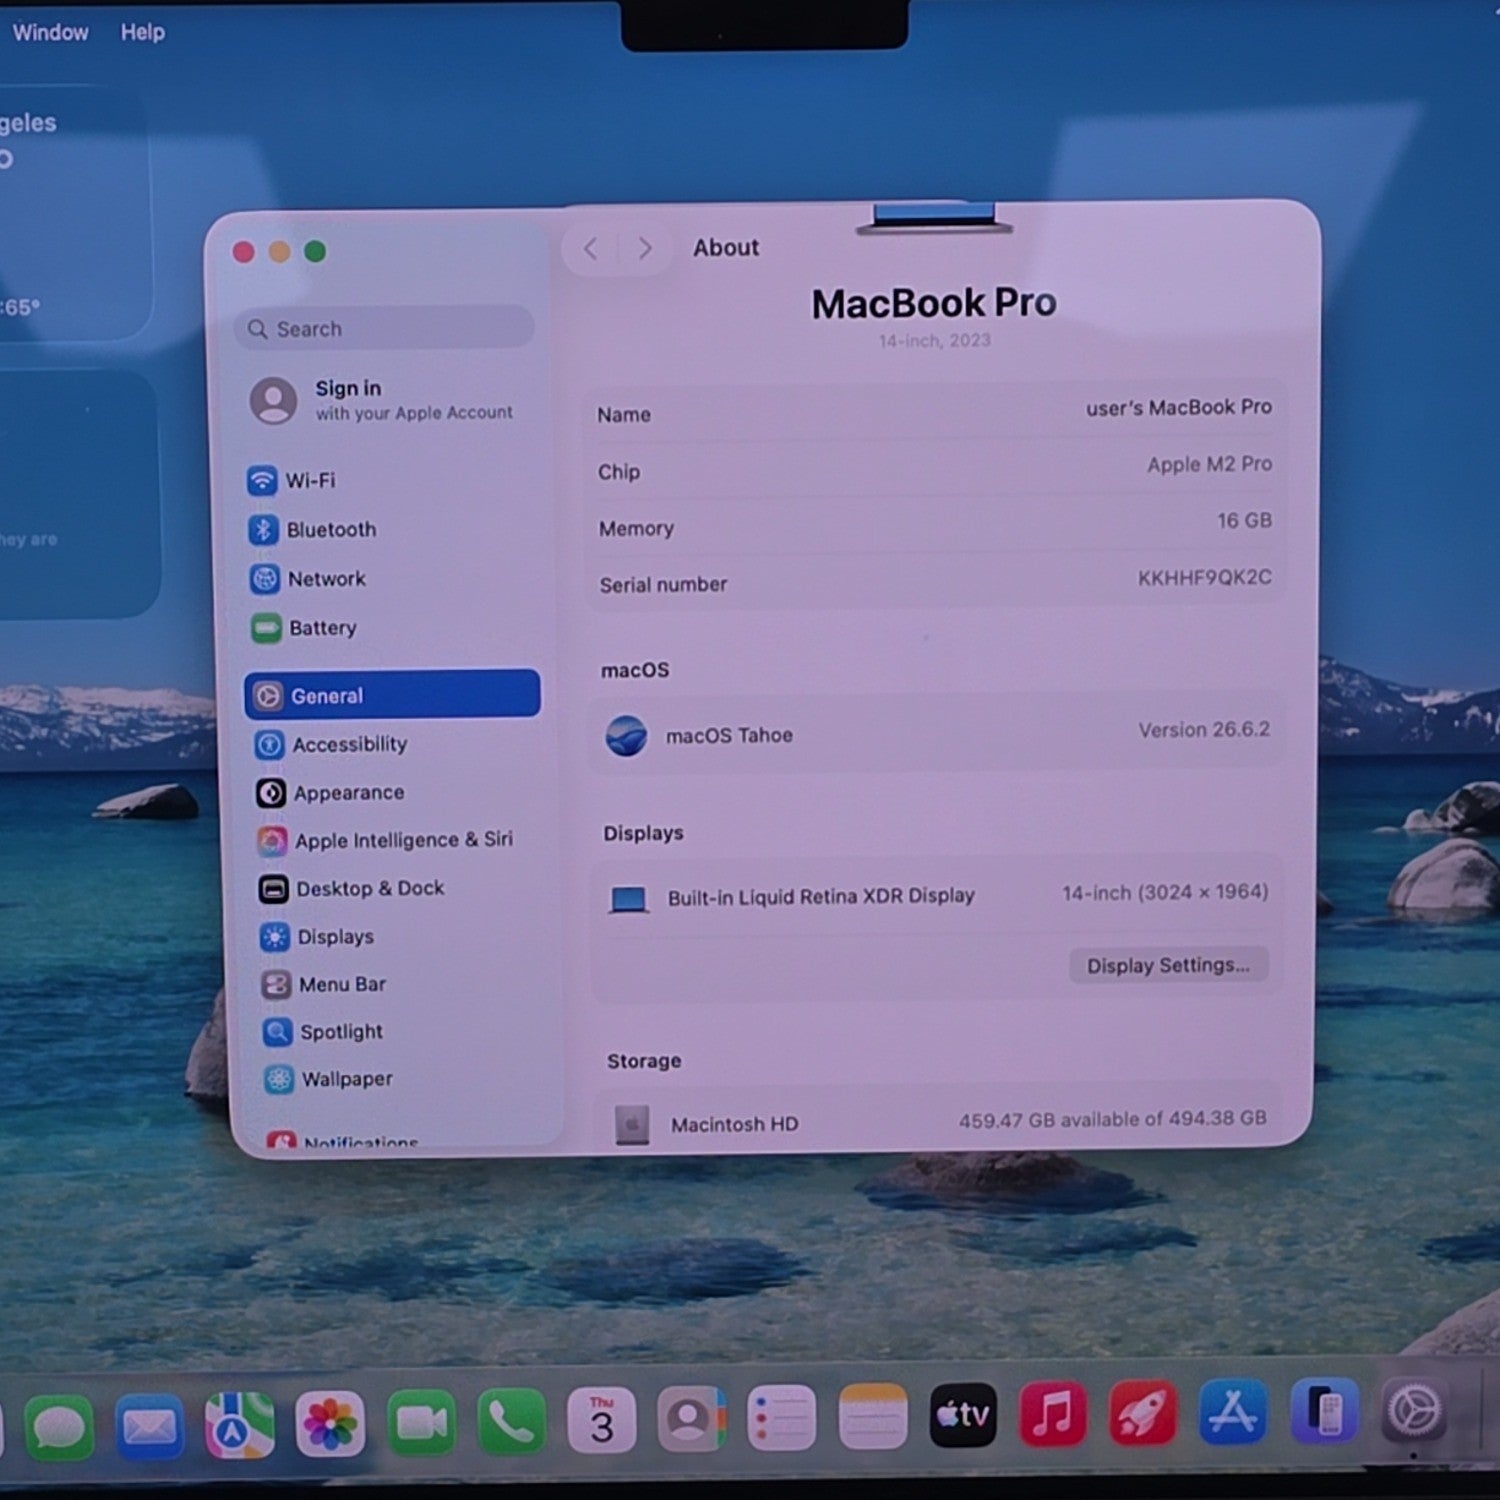Viewport: 1500px width, 1500px height.
Task: Click the Search field in the sidebar
Action: click(385, 328)
